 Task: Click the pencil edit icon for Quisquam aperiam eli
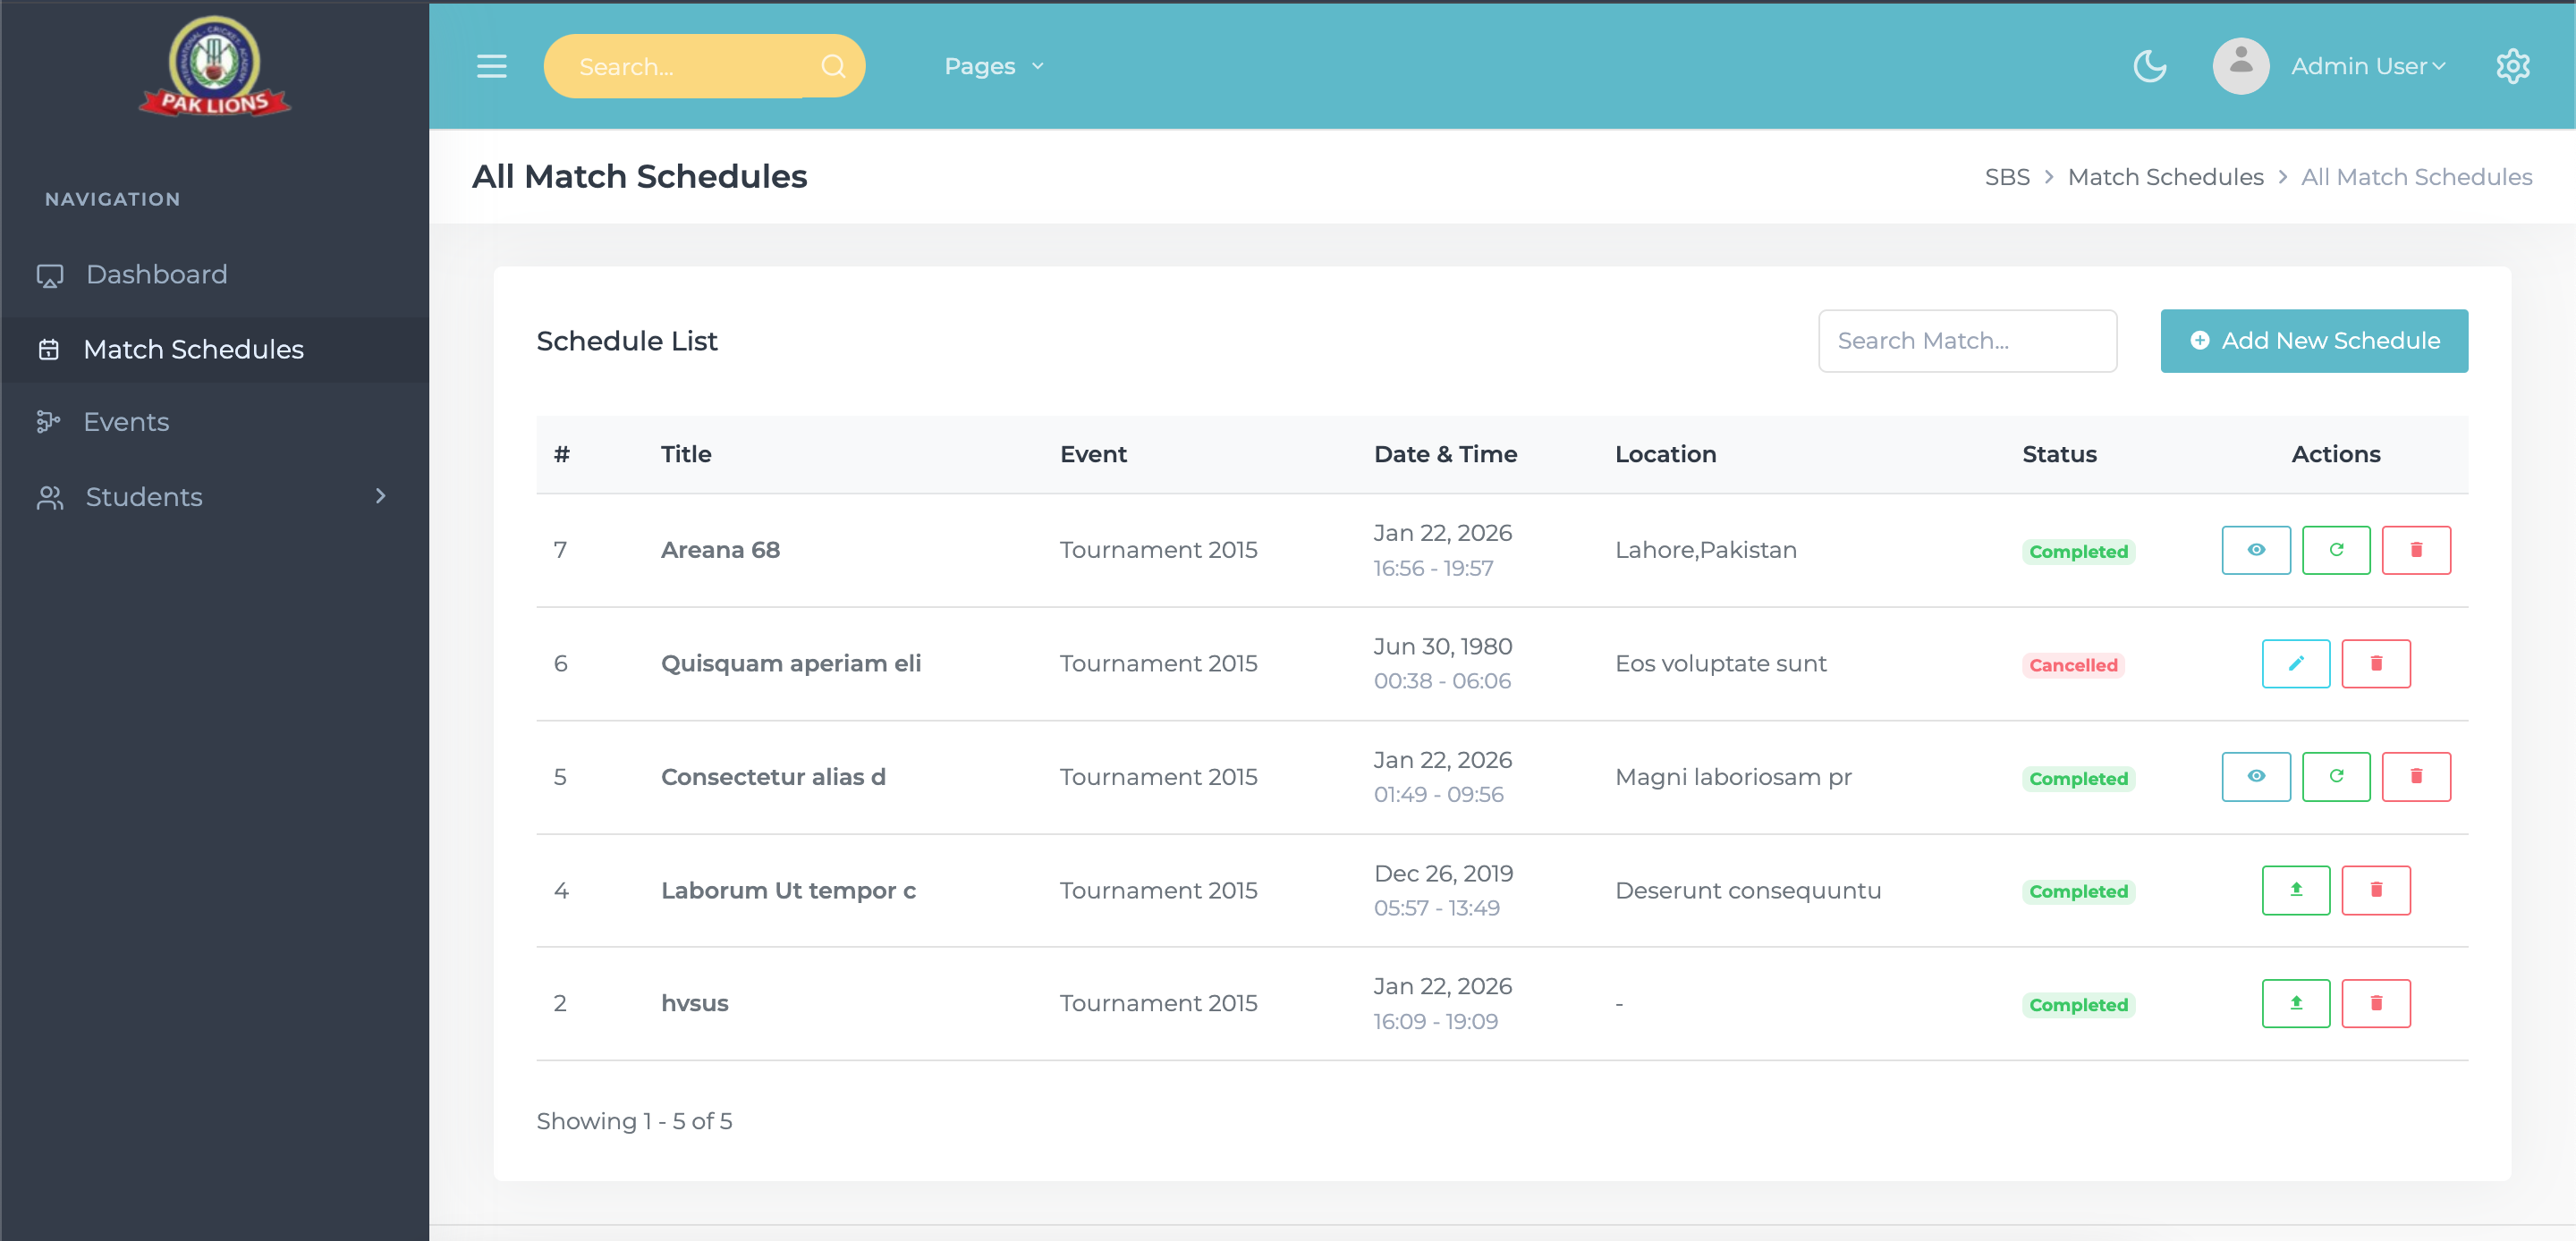point(2295,663)
